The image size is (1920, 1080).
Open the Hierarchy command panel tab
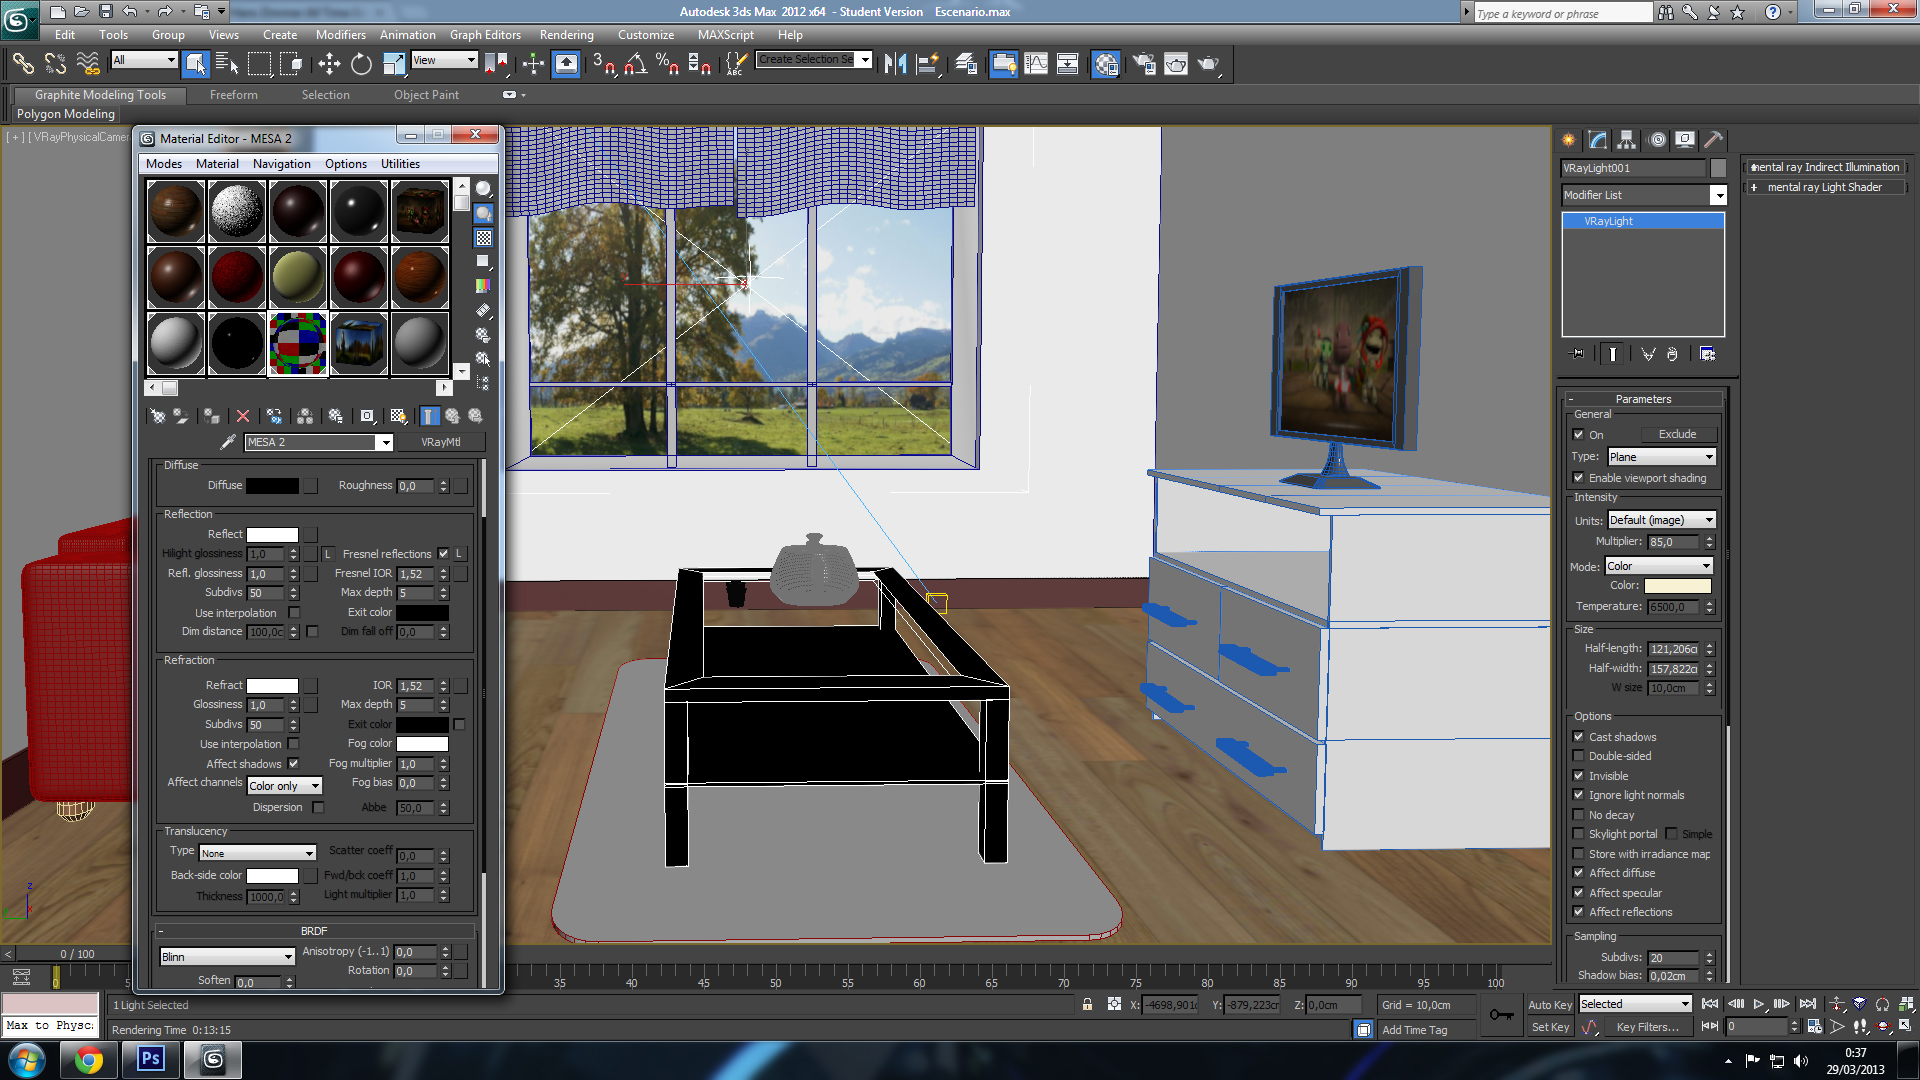(1626, 140)
